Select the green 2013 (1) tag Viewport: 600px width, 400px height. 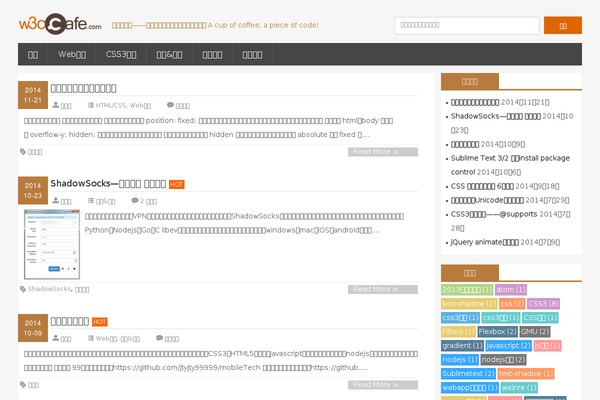click(467, 290)
